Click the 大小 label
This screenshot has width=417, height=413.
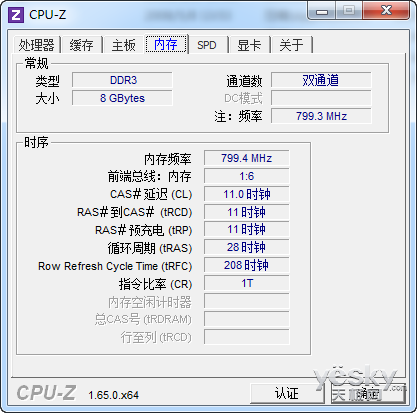click(x=47, y=99)
